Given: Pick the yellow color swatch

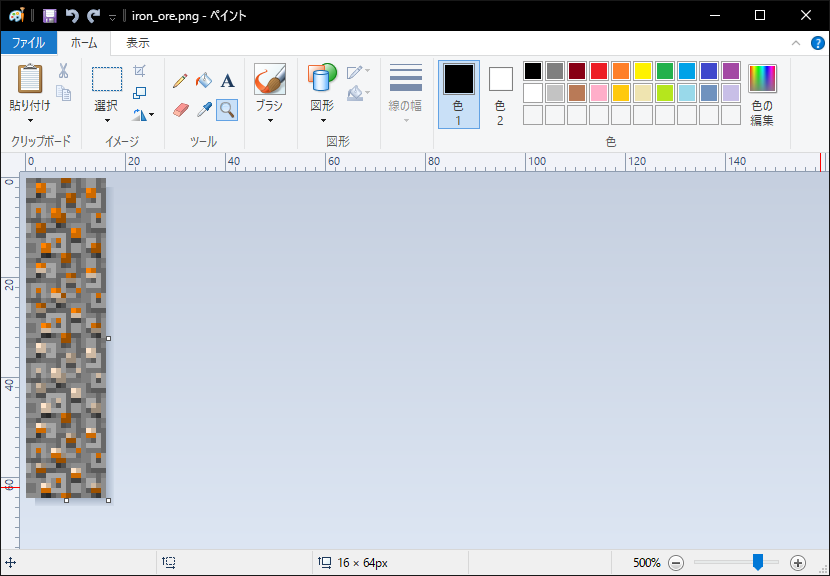Looking at the screenshot, I should point(643,70).
